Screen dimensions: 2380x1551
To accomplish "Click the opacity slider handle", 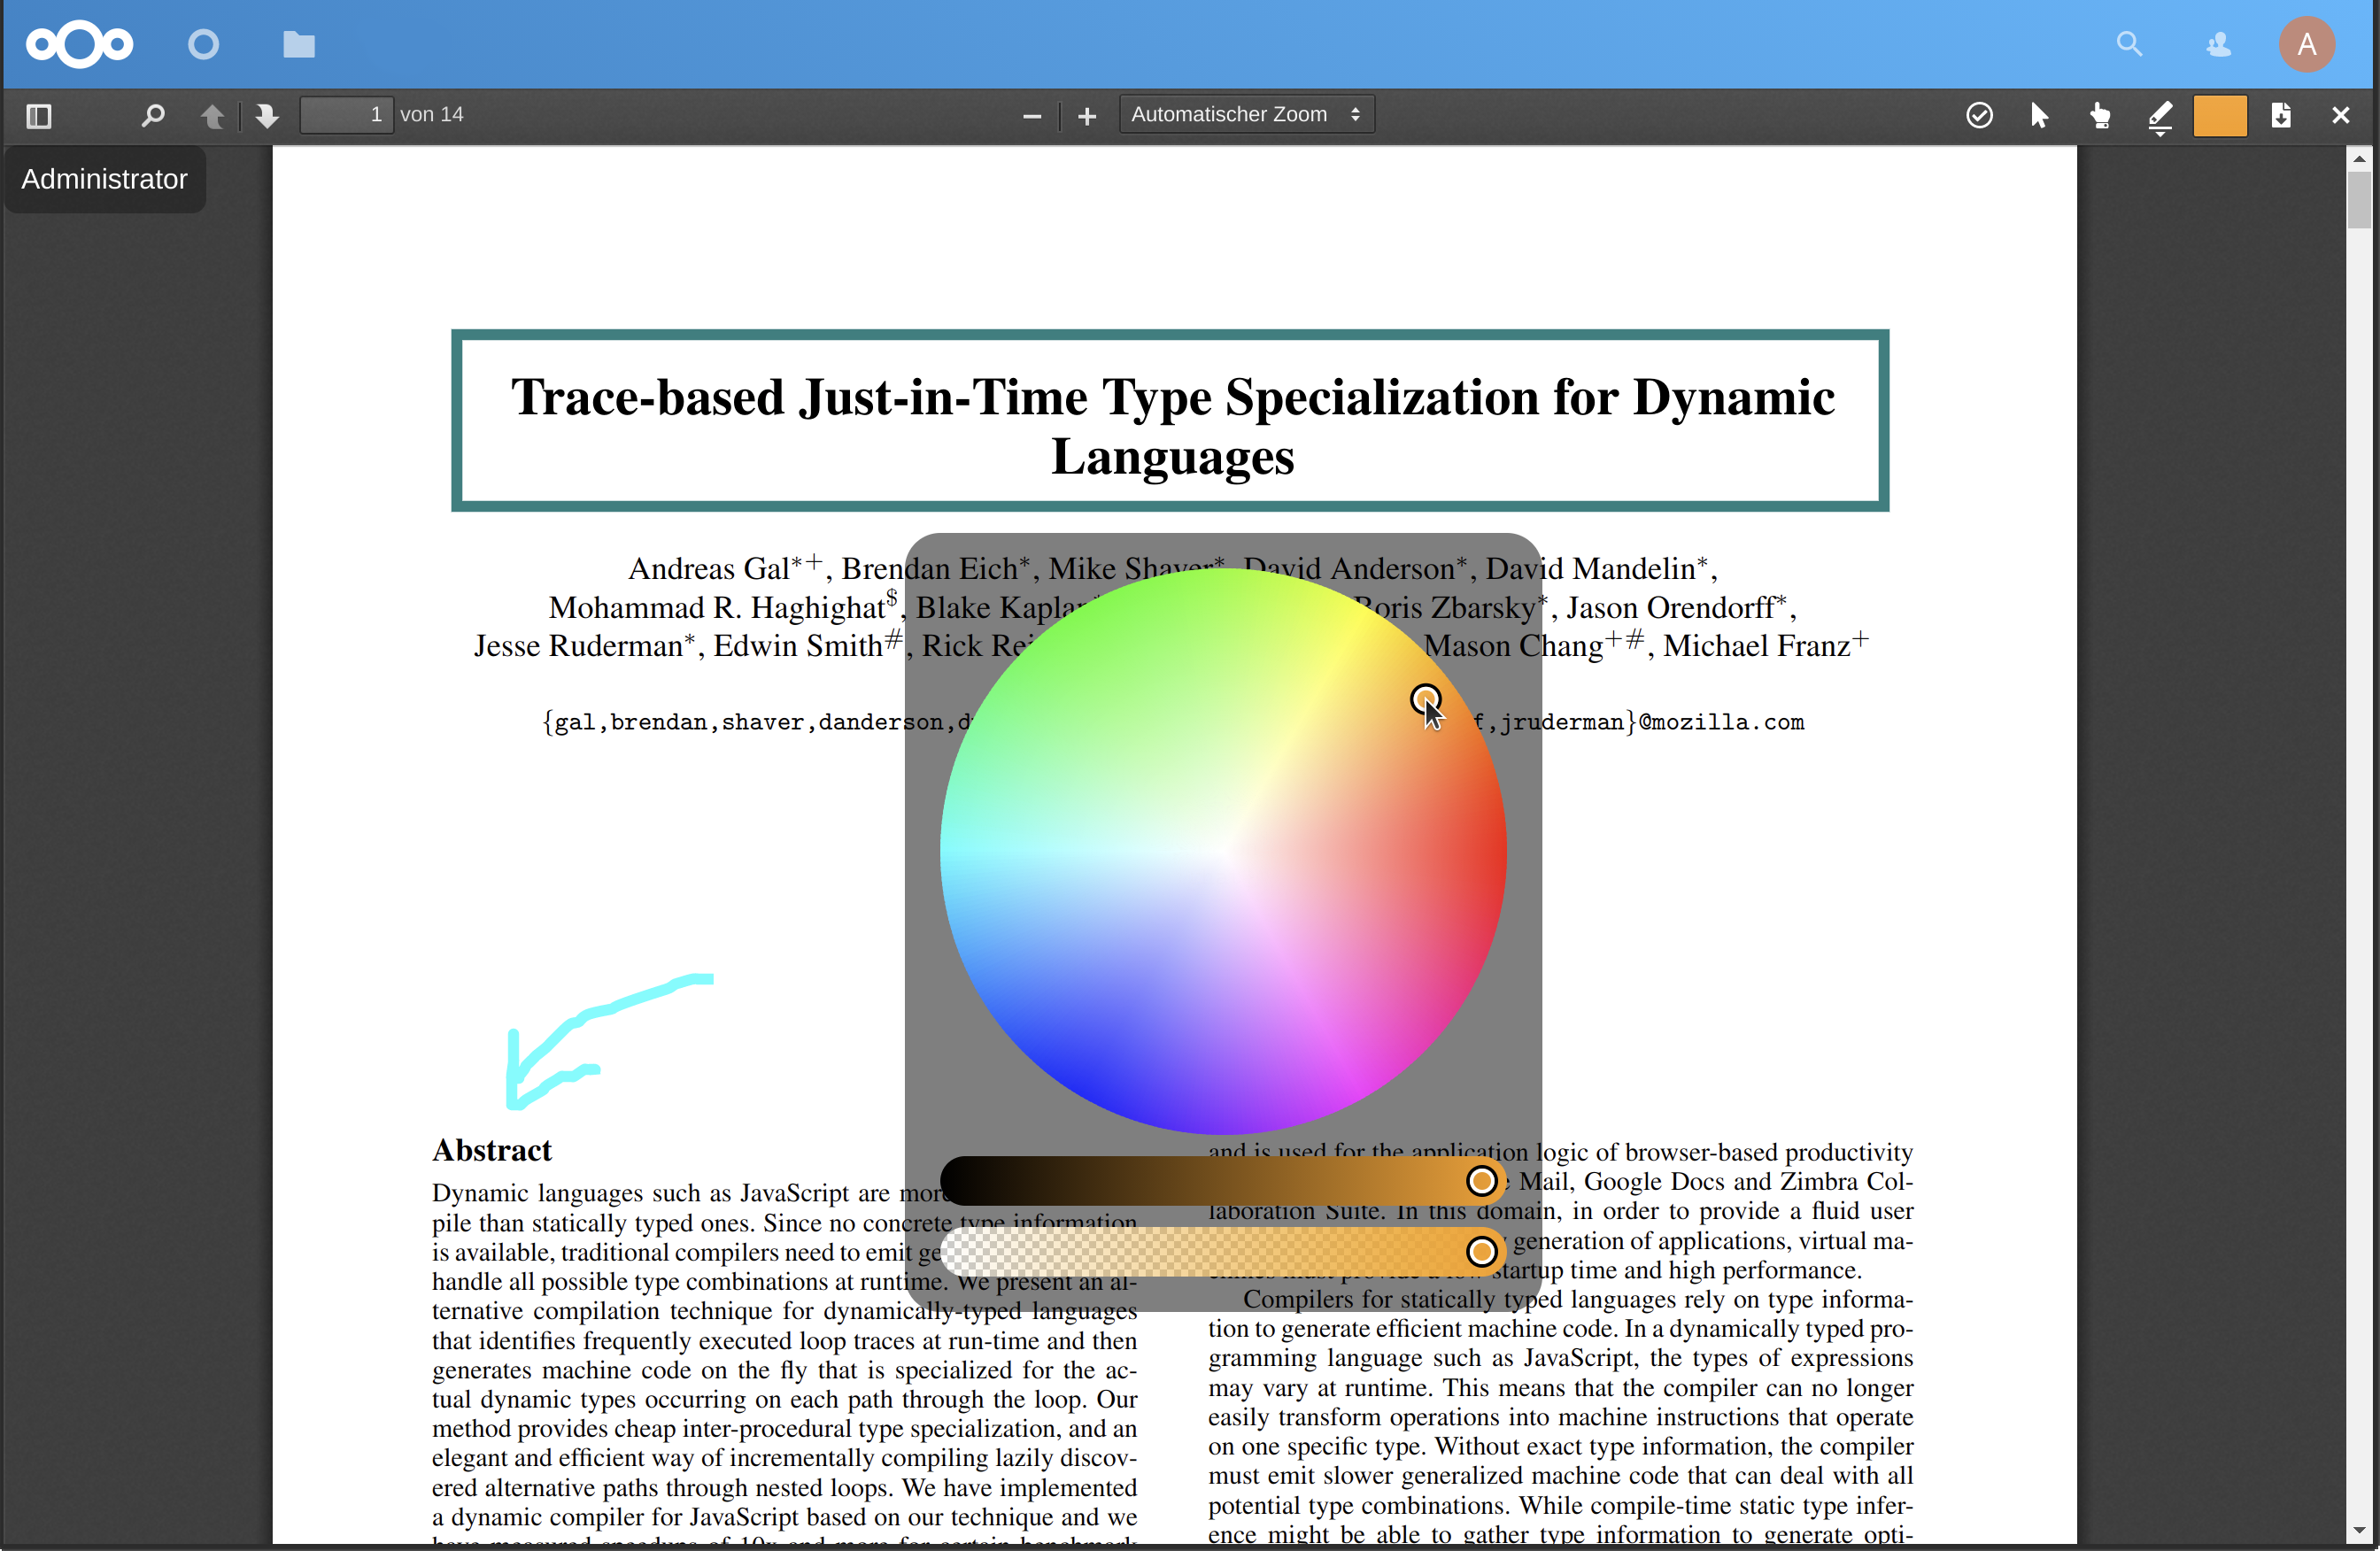I will click(x=1481, y=1251).
